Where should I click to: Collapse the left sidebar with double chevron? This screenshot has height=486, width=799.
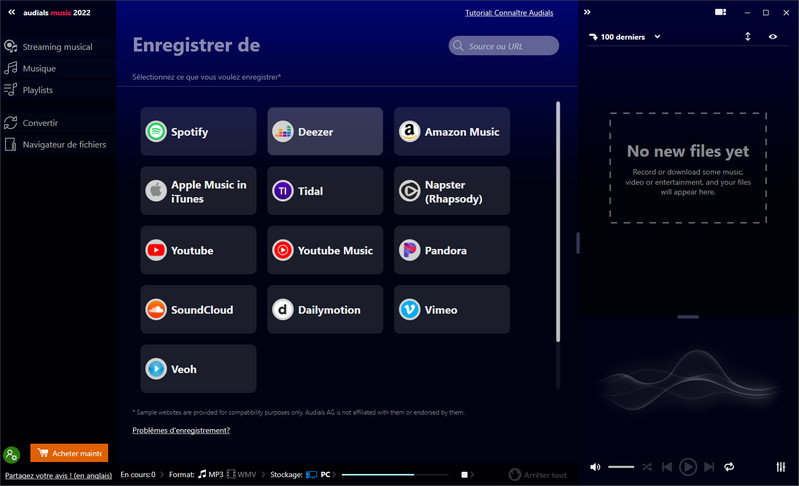(x=11, y=13)
